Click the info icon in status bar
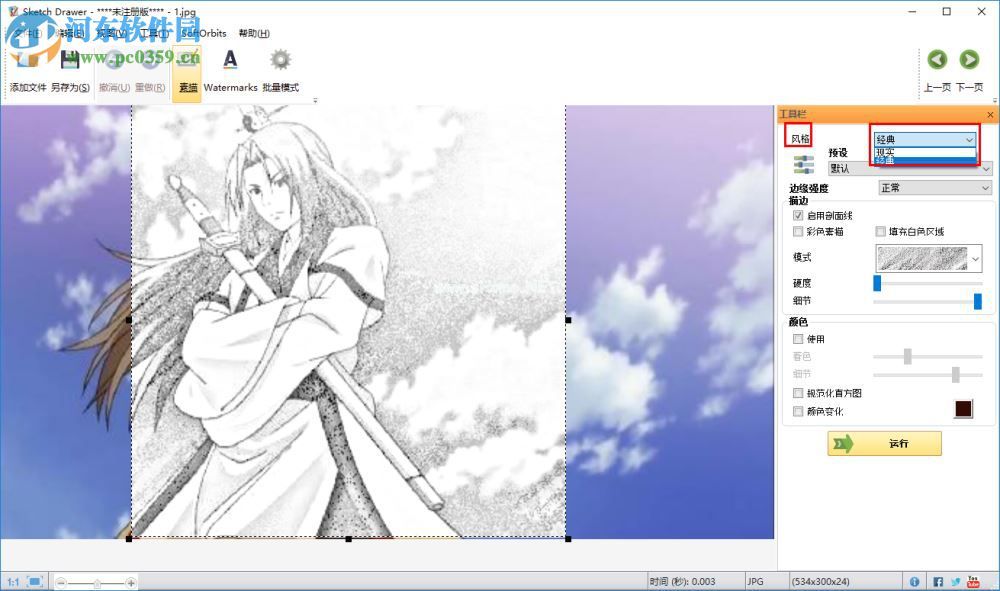The image size is (1000, 591). (915, 581)
